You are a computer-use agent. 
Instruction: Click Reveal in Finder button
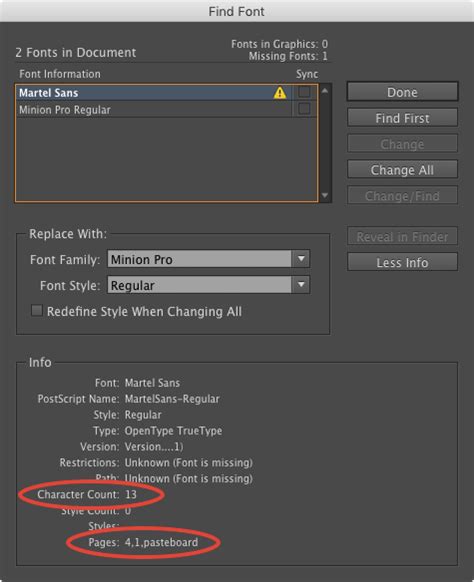click(402, 236)
